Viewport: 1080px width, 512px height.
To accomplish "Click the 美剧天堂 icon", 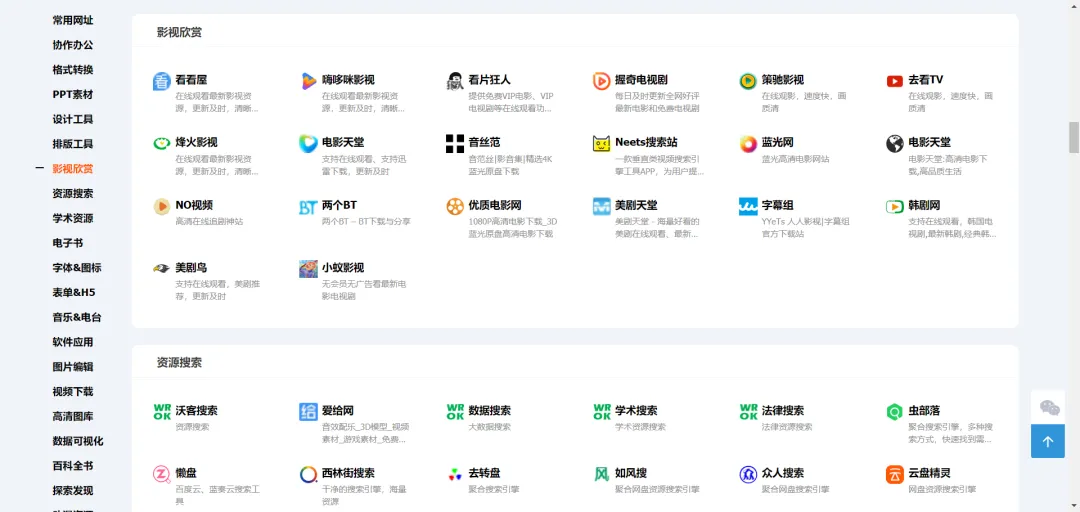I will (601, 207).
